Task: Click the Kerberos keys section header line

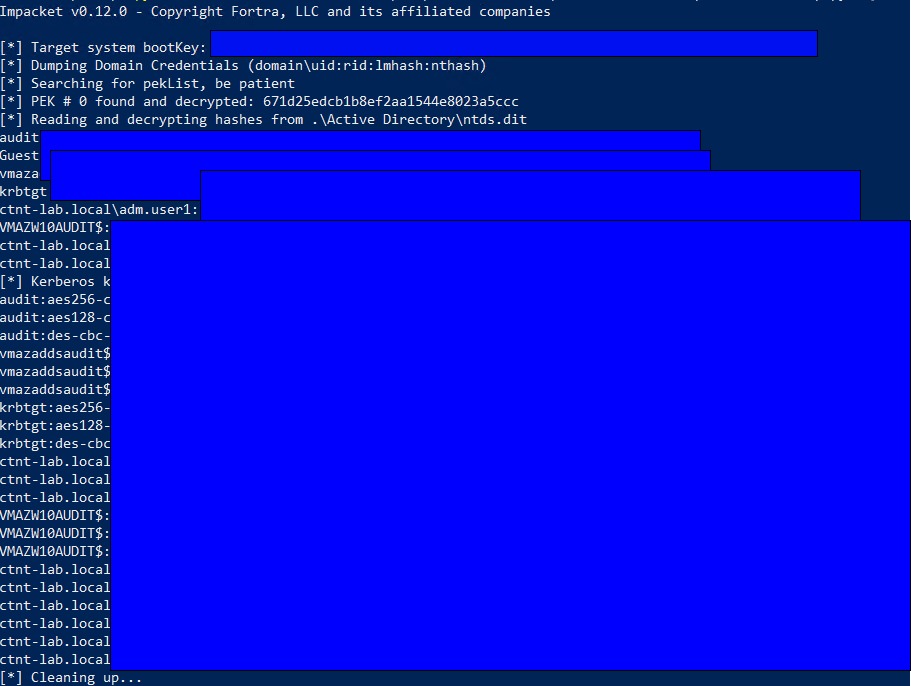Action: tap(55, 282)
